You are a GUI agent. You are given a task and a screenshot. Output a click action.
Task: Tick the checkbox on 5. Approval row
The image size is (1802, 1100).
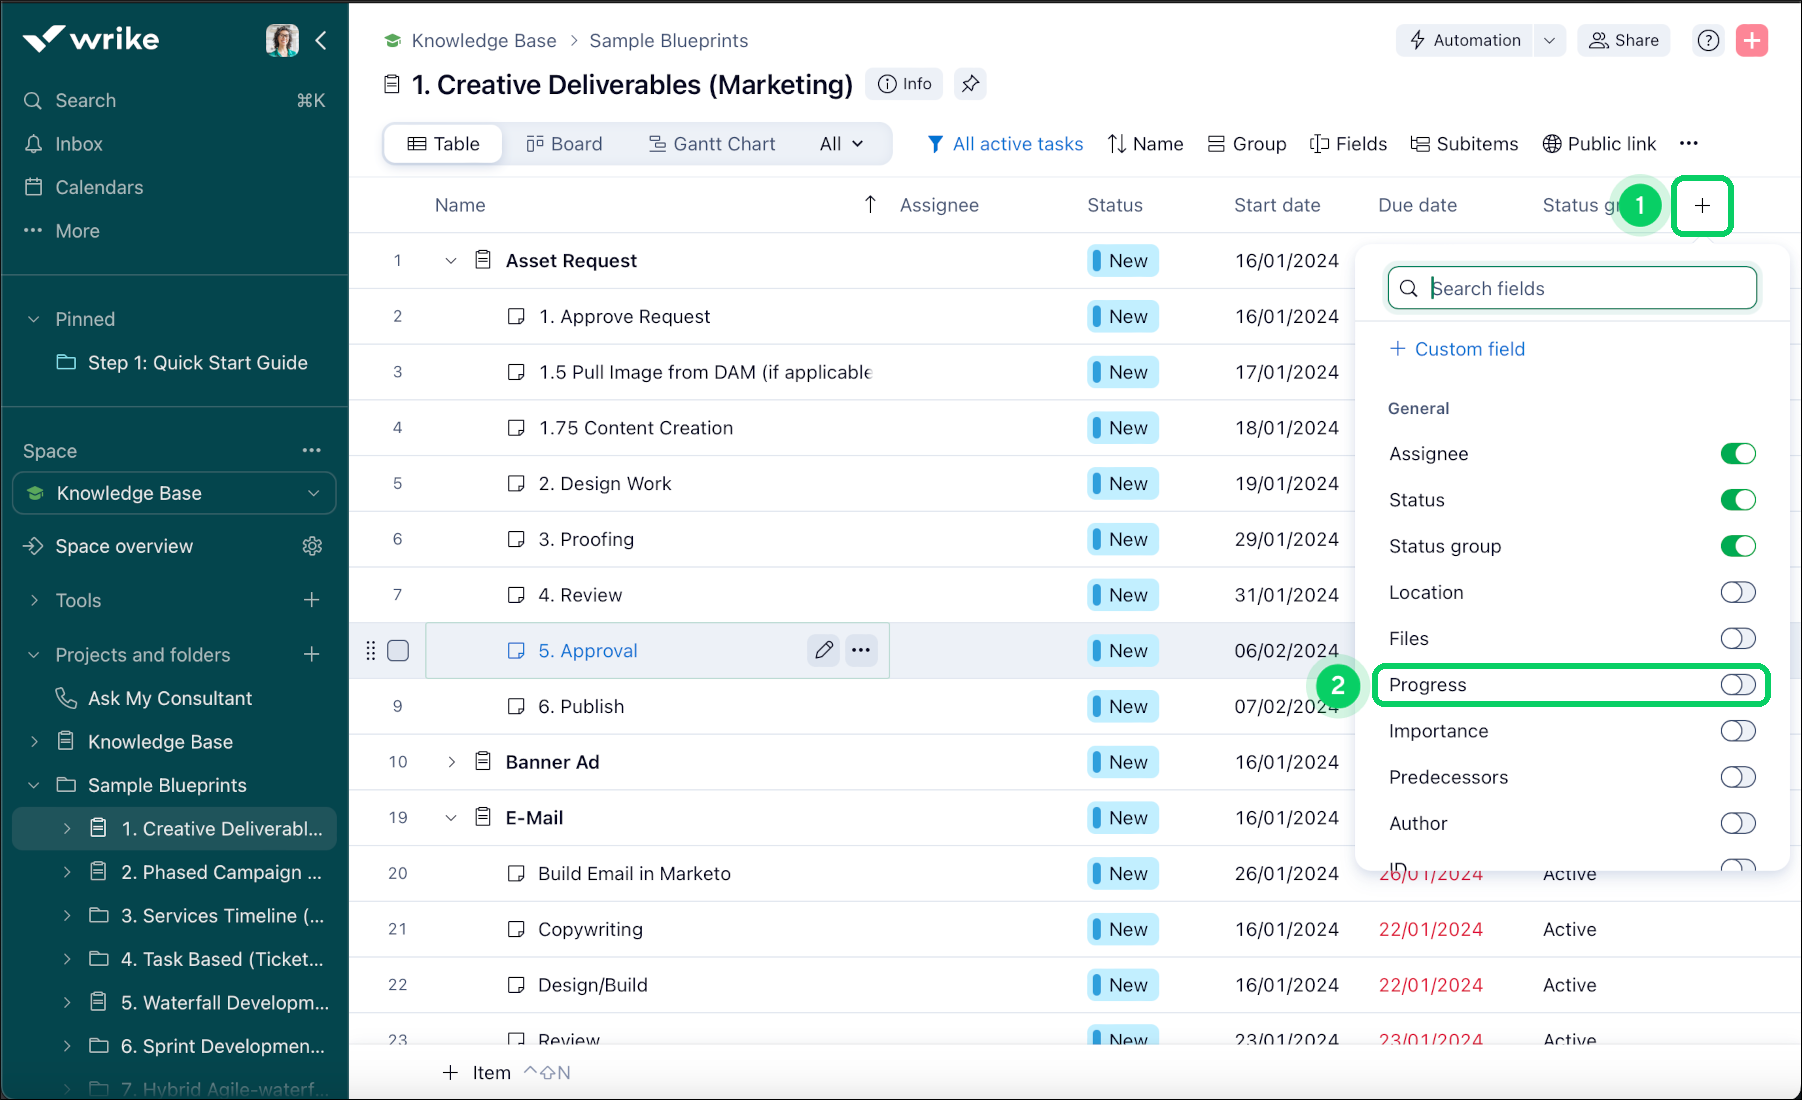(x=398, y=651)
